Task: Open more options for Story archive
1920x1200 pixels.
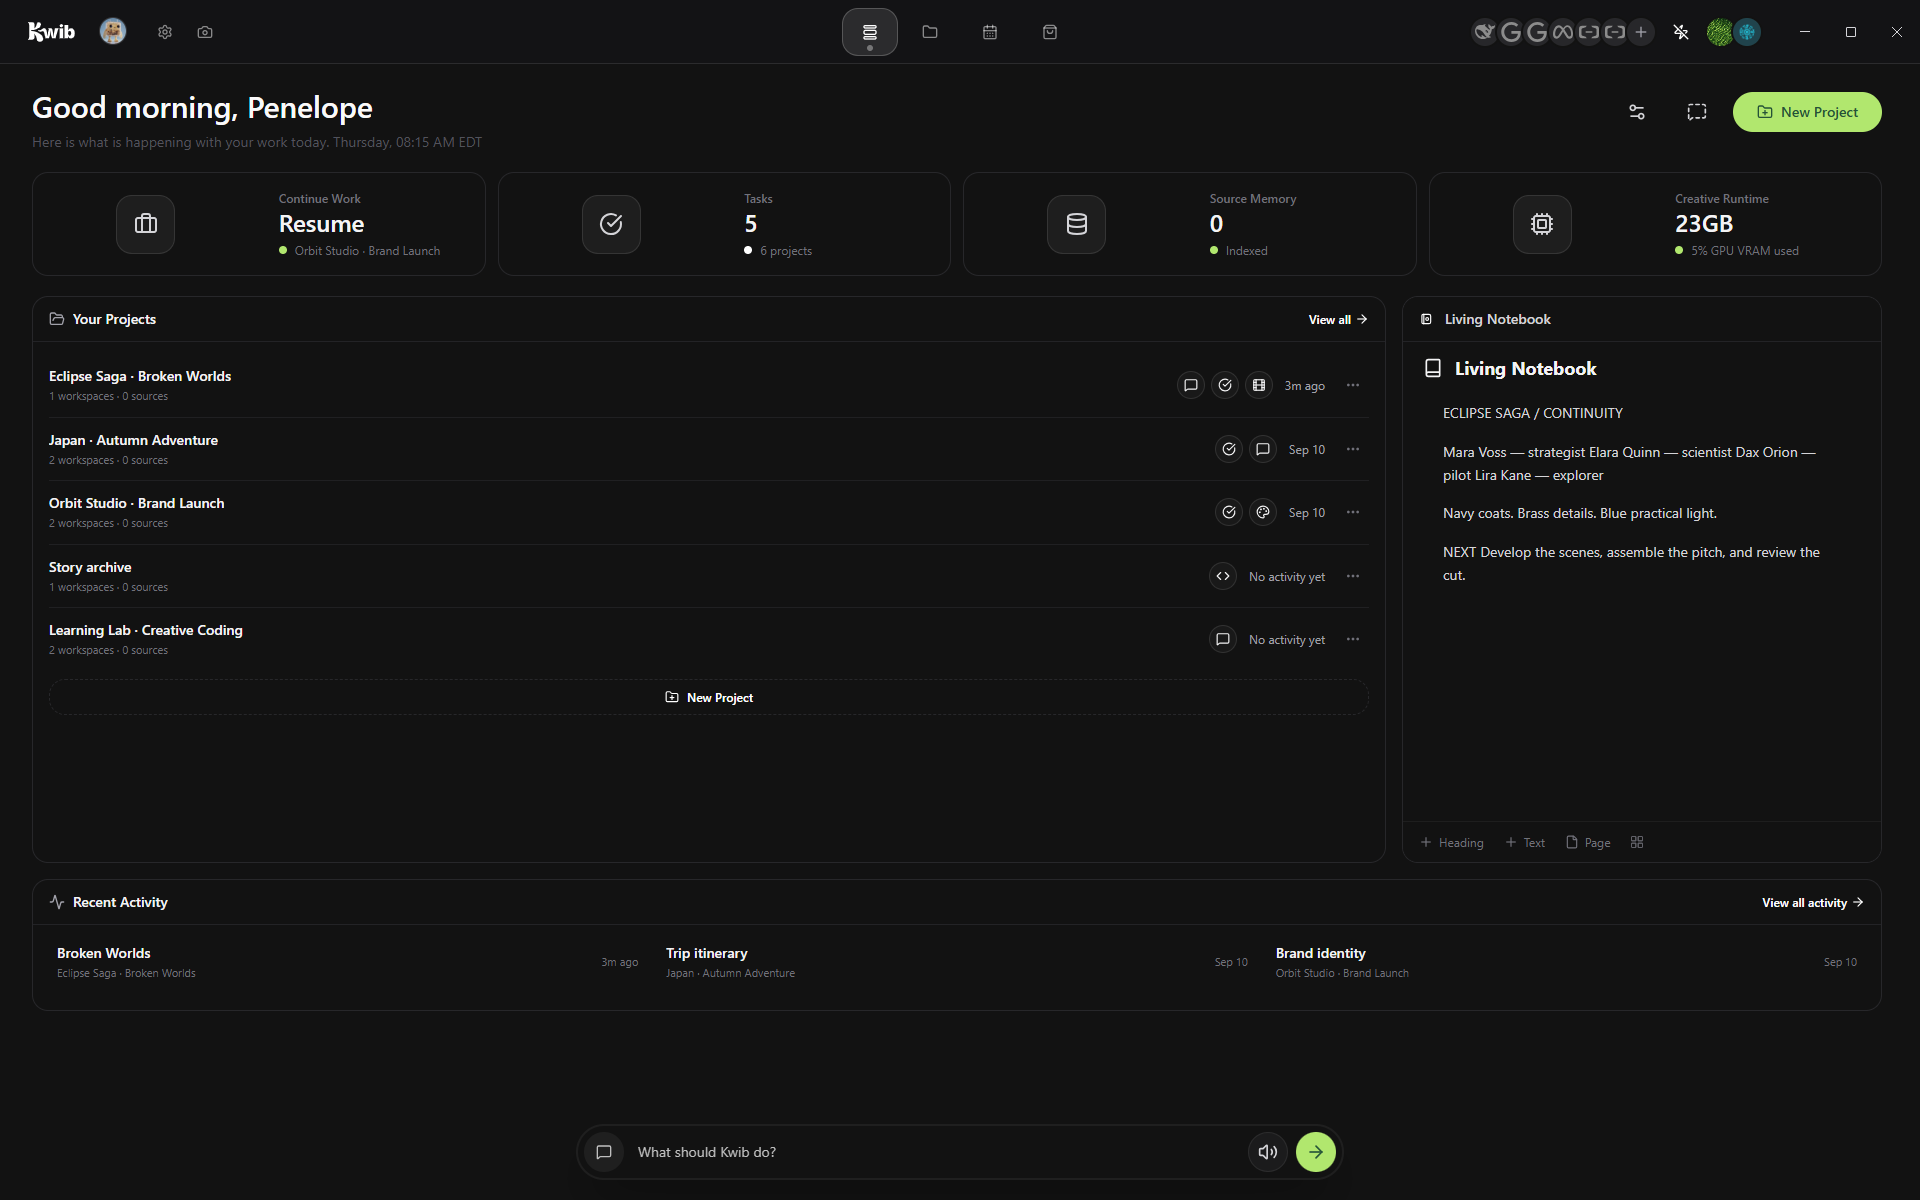Action: pyautogui.click(x=1353, y=576)
